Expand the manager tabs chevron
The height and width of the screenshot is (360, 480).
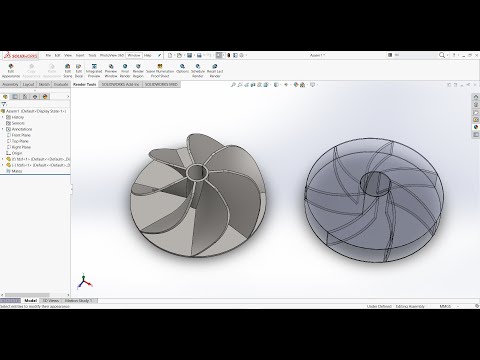[68, 97]
